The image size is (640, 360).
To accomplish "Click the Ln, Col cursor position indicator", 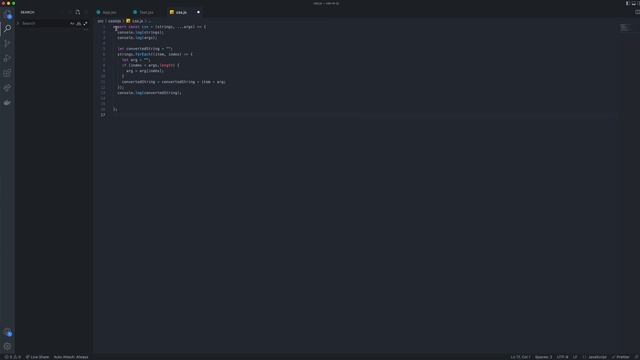I will click(x=520, y=357).
